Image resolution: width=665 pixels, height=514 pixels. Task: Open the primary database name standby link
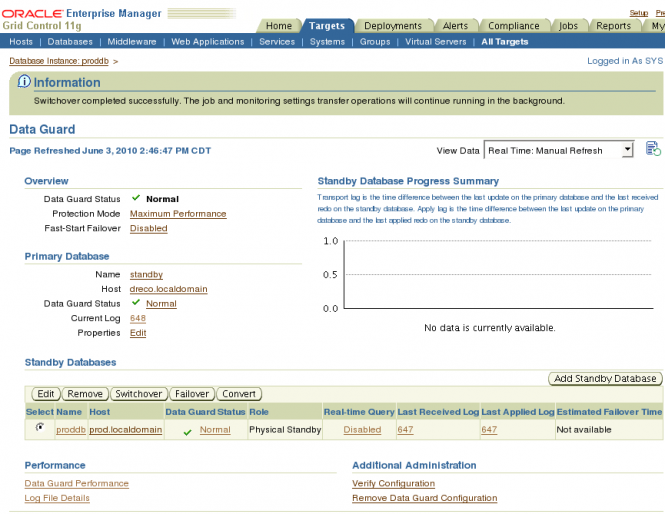[146, 274]
